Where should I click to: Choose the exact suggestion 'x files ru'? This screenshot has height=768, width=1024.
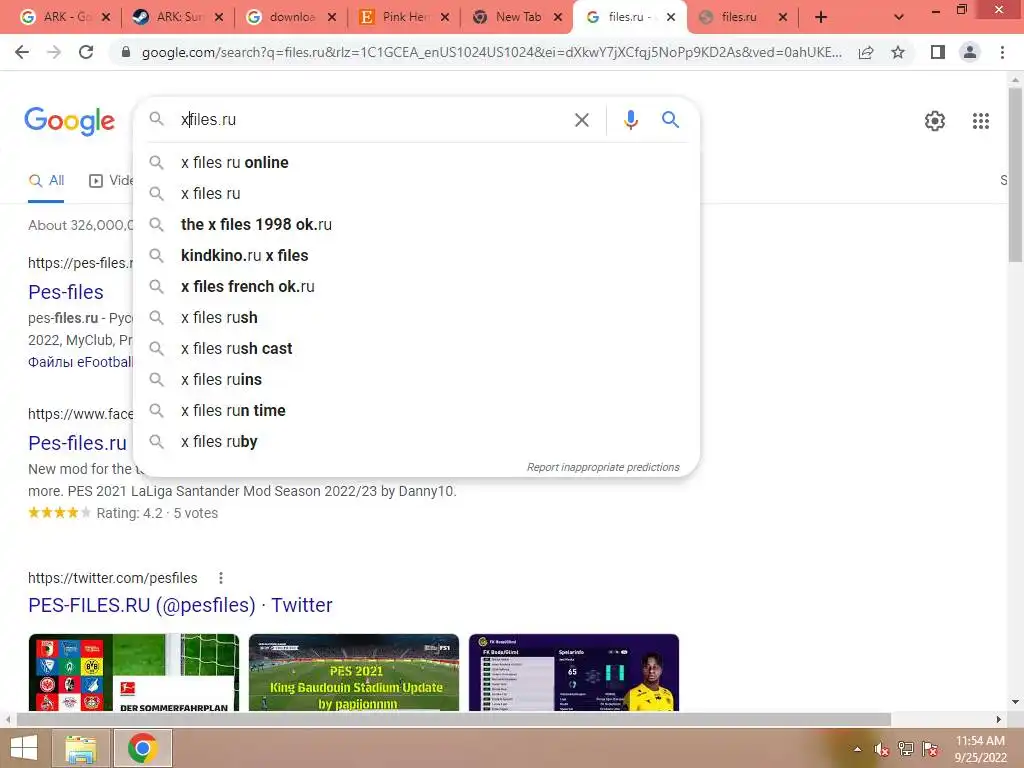416,194
